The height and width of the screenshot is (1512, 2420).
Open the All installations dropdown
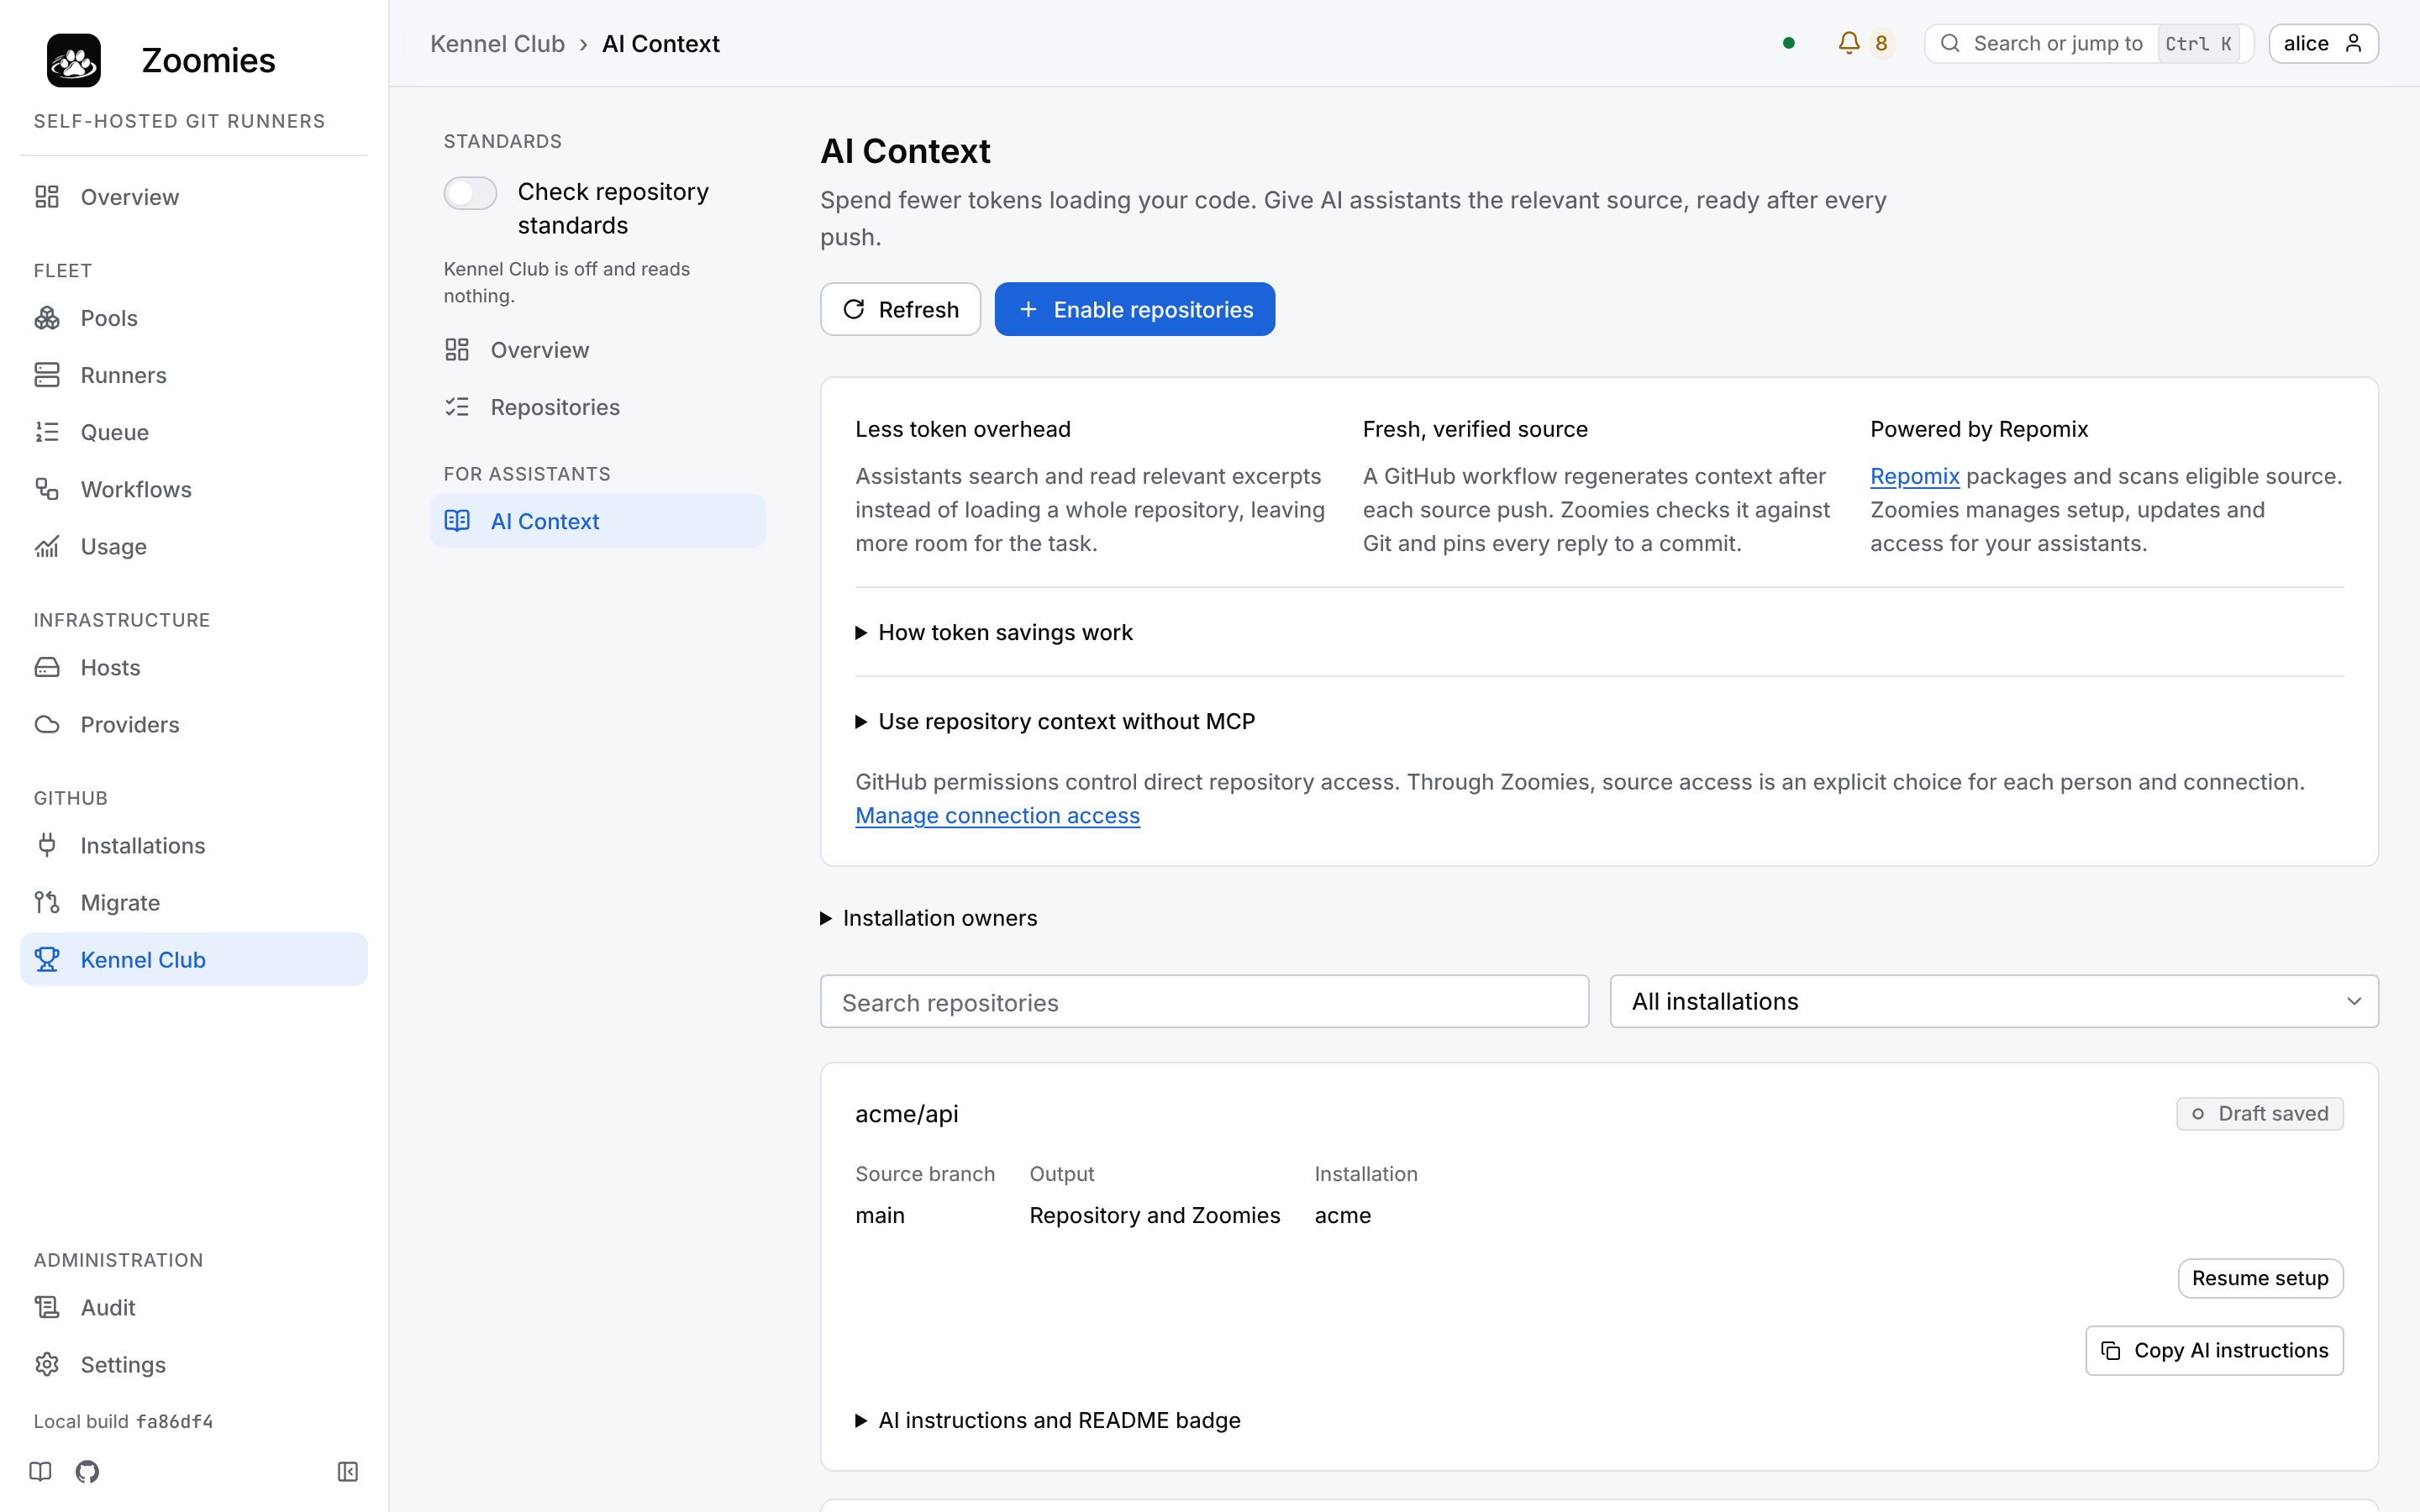tap(1994, 1001)
